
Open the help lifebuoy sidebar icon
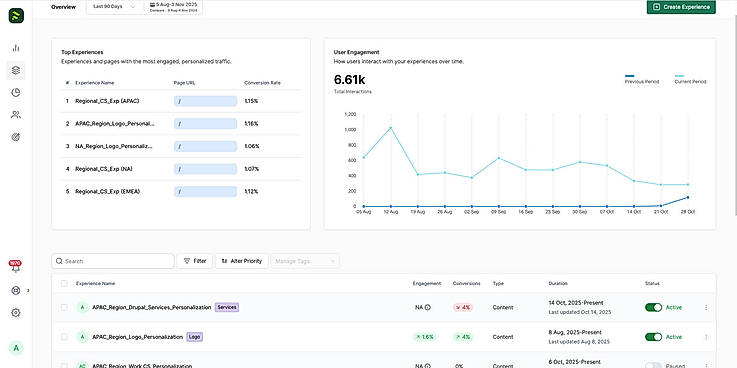(x=16, y=290)
